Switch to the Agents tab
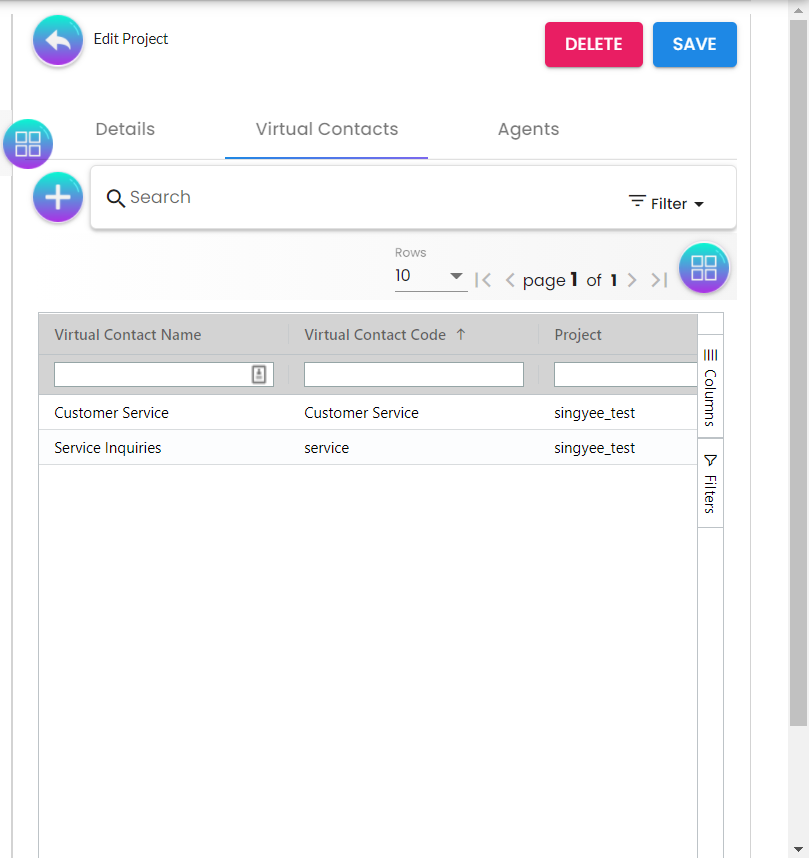The width and height of the screenshot is (809, 858). coord(528,129)
